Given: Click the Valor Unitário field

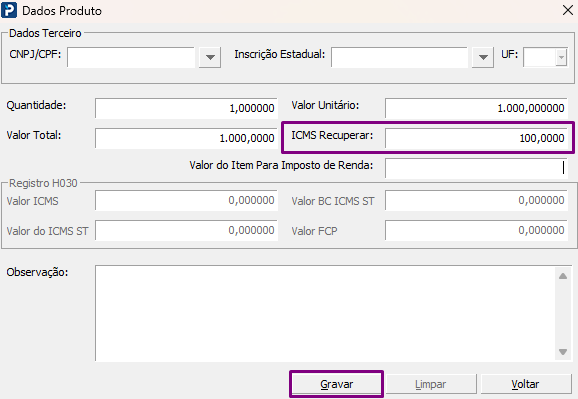Looking at the screenshot, I should [476, 108].
